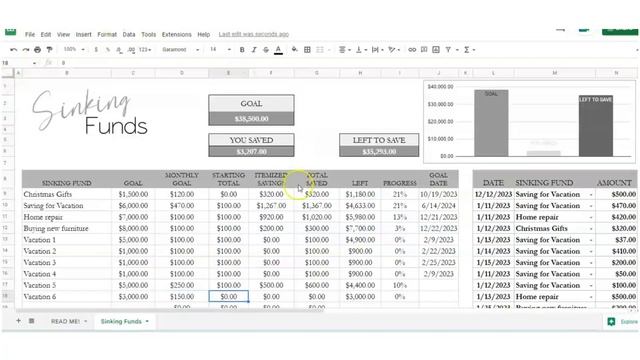Click the sinking funds bar chart

[529, 122]
